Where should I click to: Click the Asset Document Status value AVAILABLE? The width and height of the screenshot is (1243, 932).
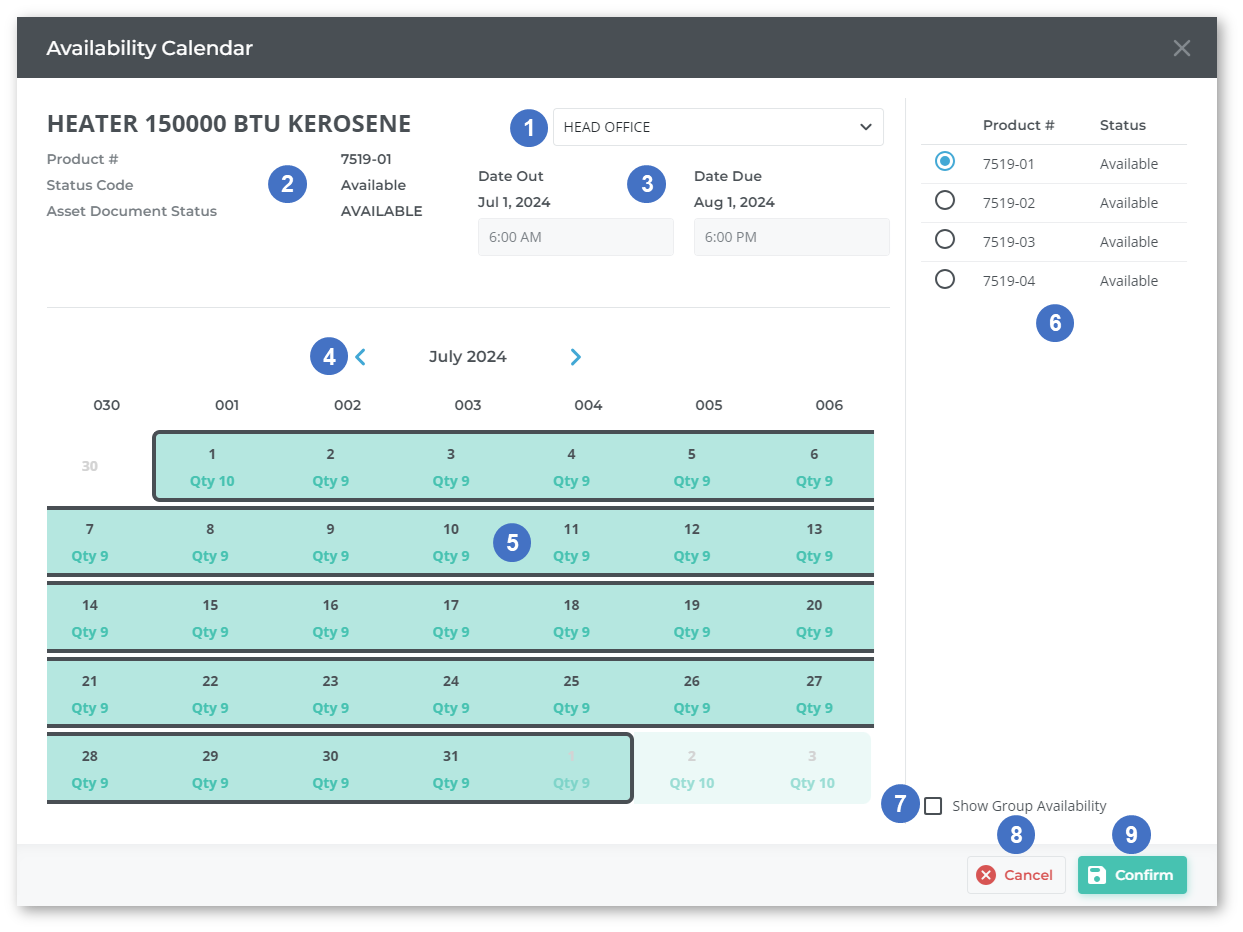[x=381, y=211]
